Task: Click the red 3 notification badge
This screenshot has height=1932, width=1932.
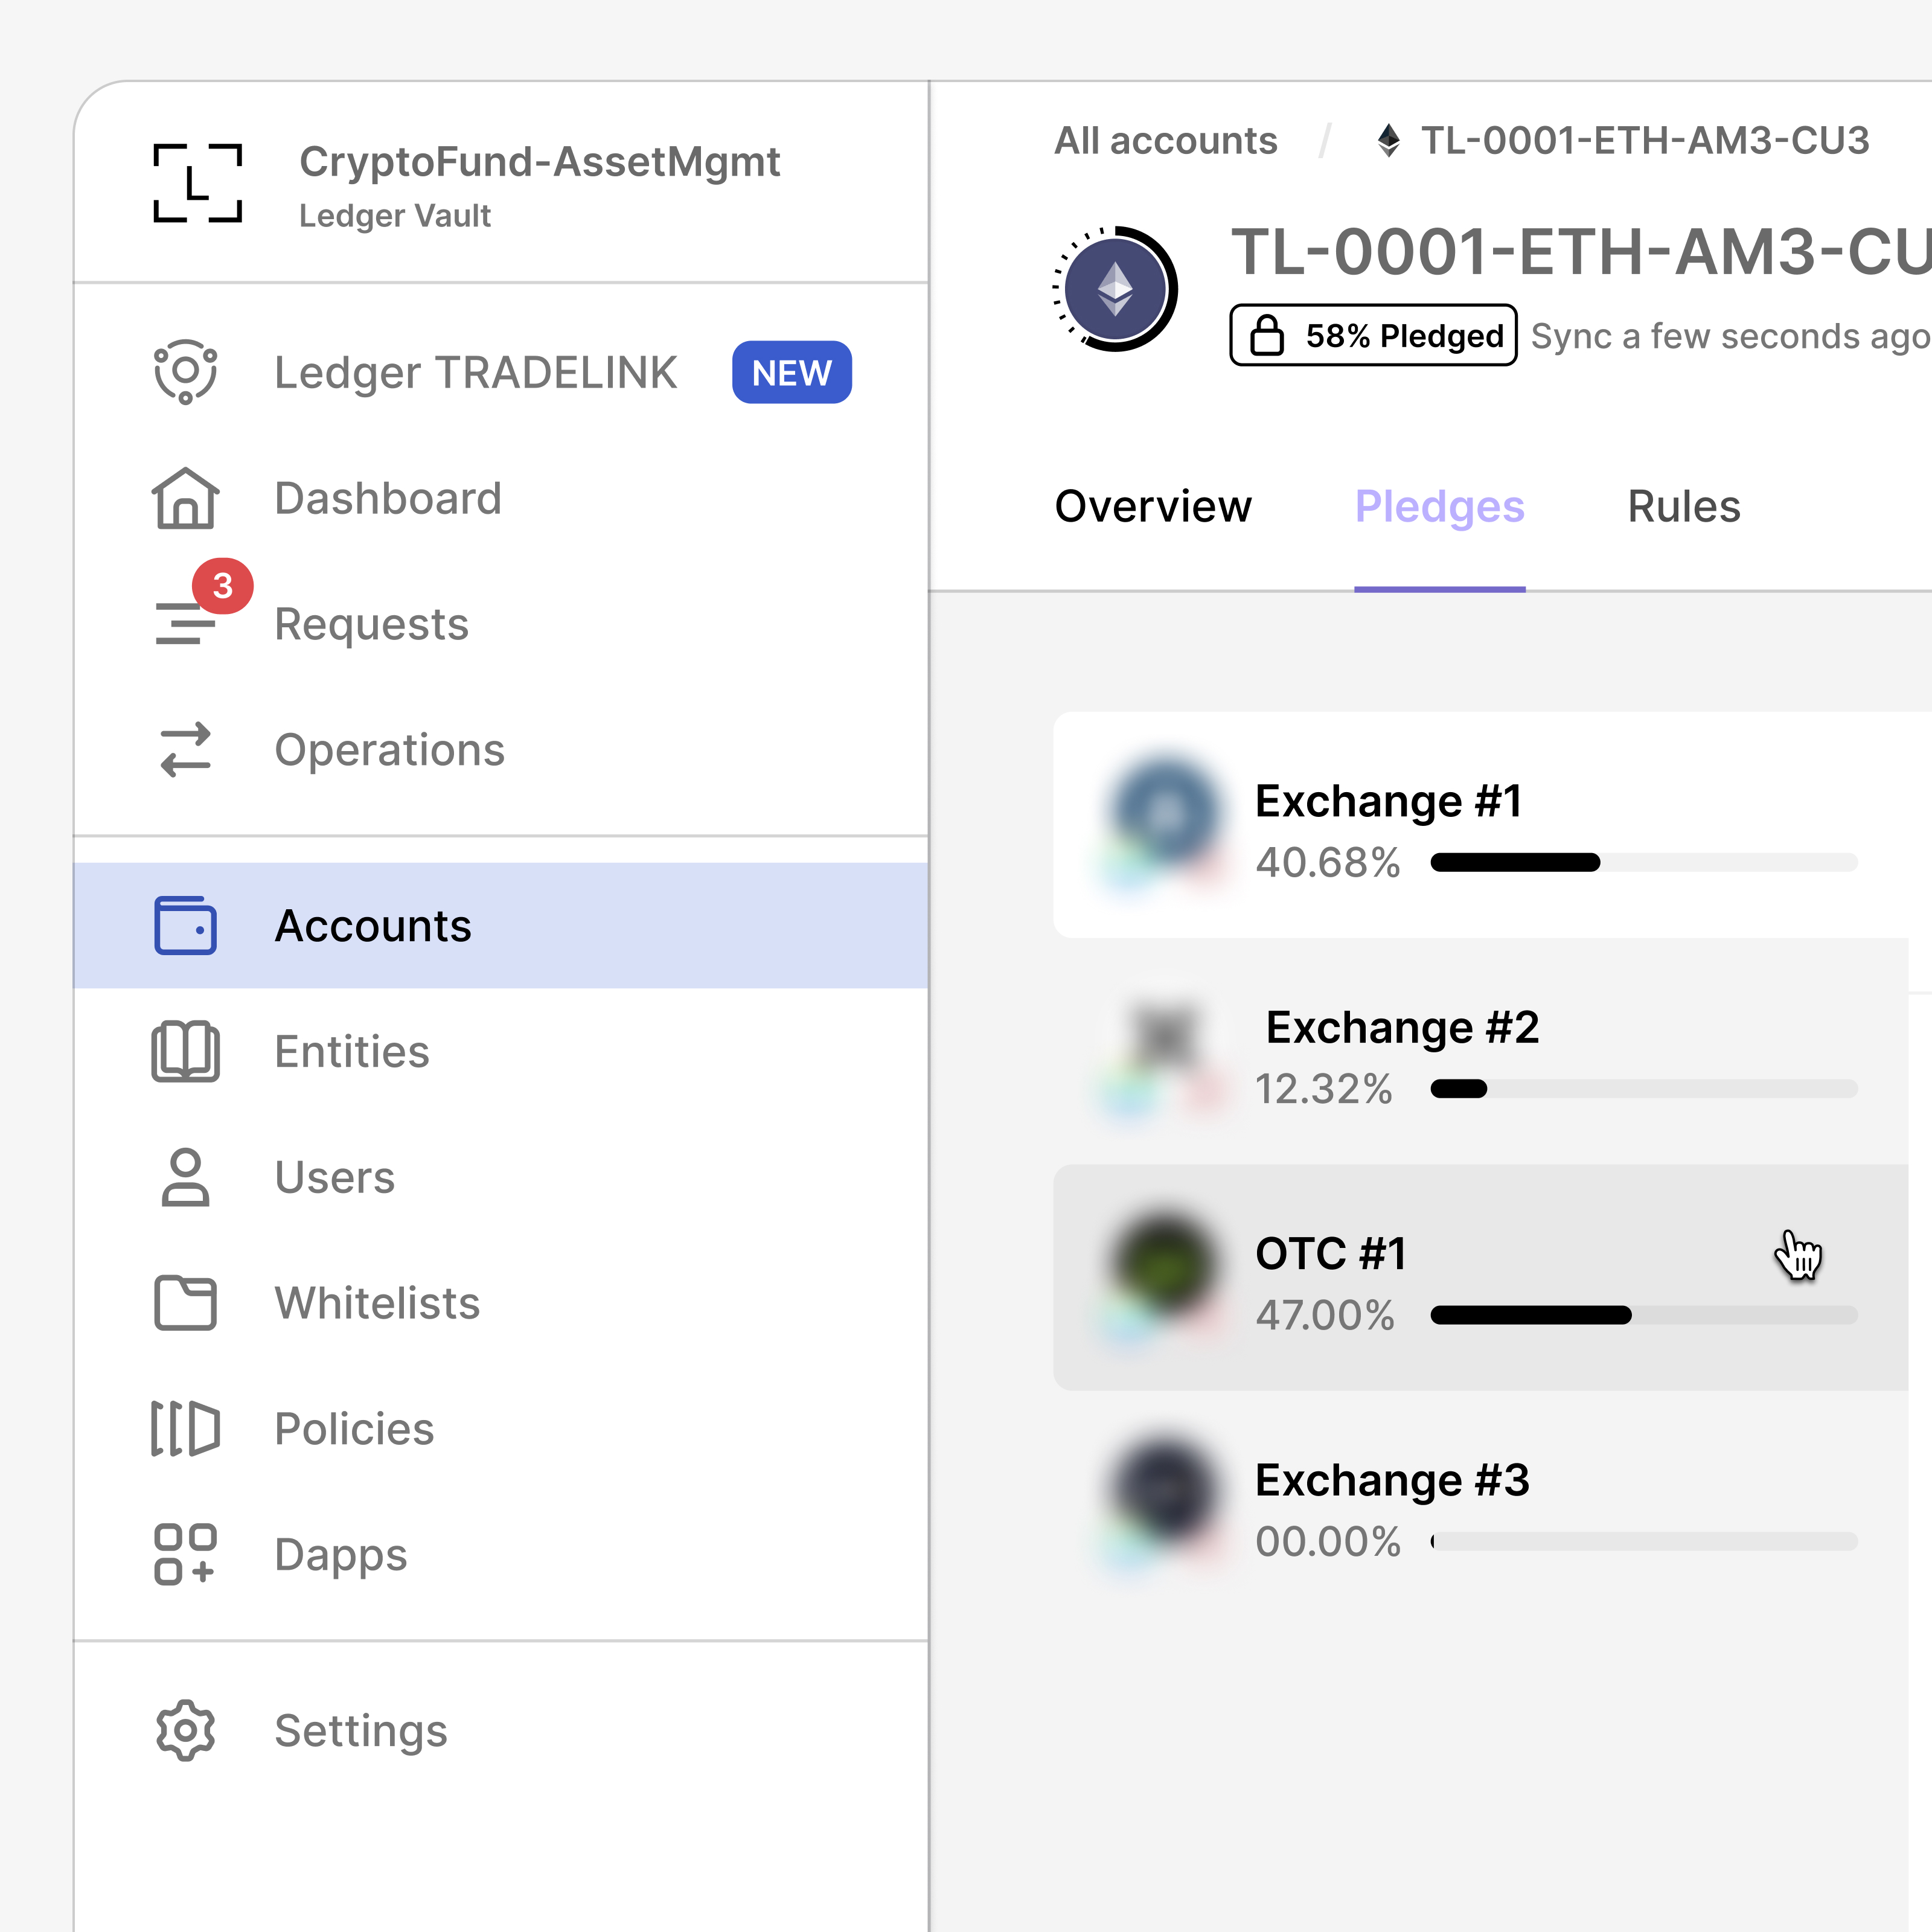Action: click(x=222, y=586)
